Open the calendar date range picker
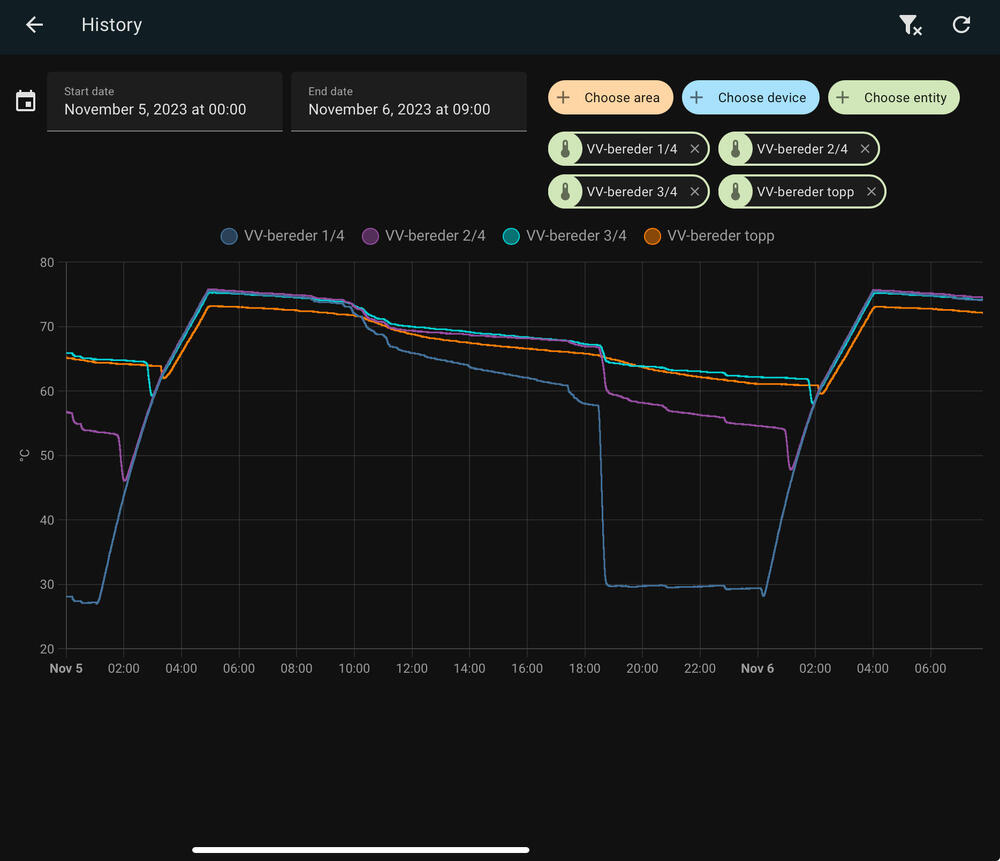 tap(26, 101)
